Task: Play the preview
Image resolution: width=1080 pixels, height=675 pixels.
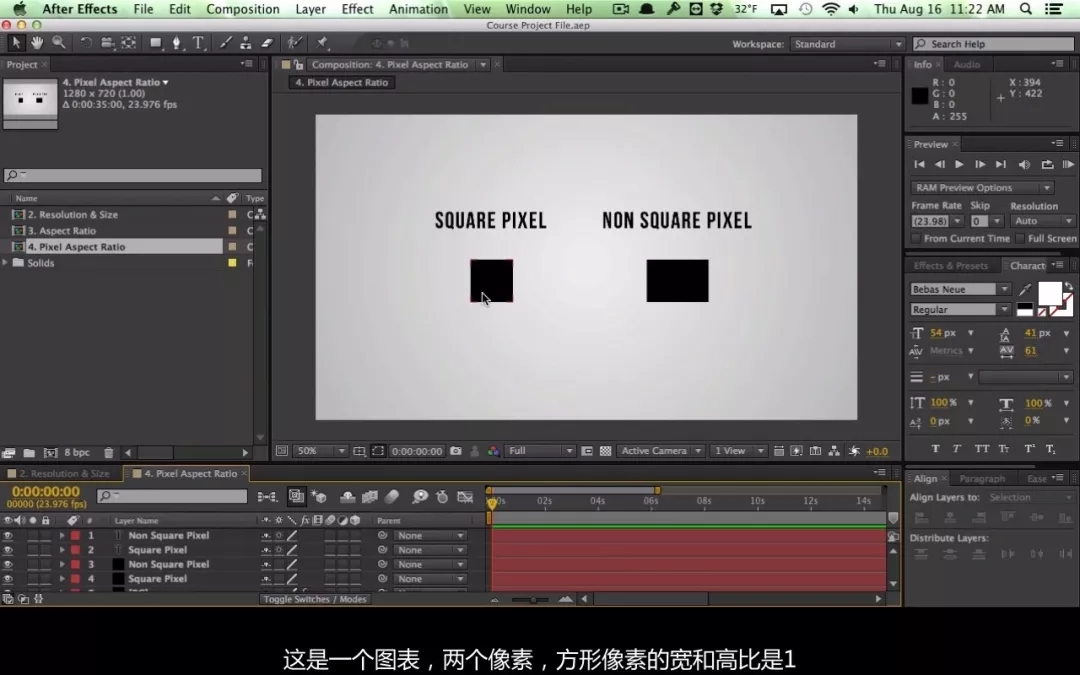Action: [959, 165]
